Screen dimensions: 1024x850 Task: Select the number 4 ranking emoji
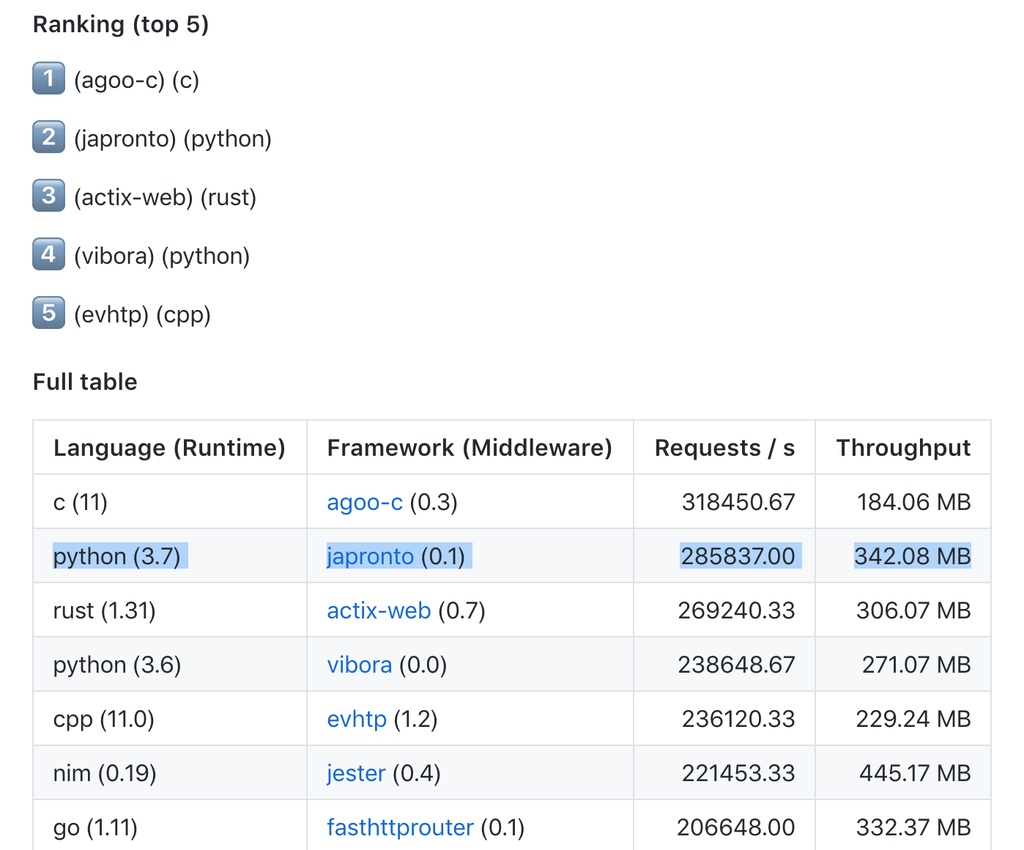tap(48, 255)
